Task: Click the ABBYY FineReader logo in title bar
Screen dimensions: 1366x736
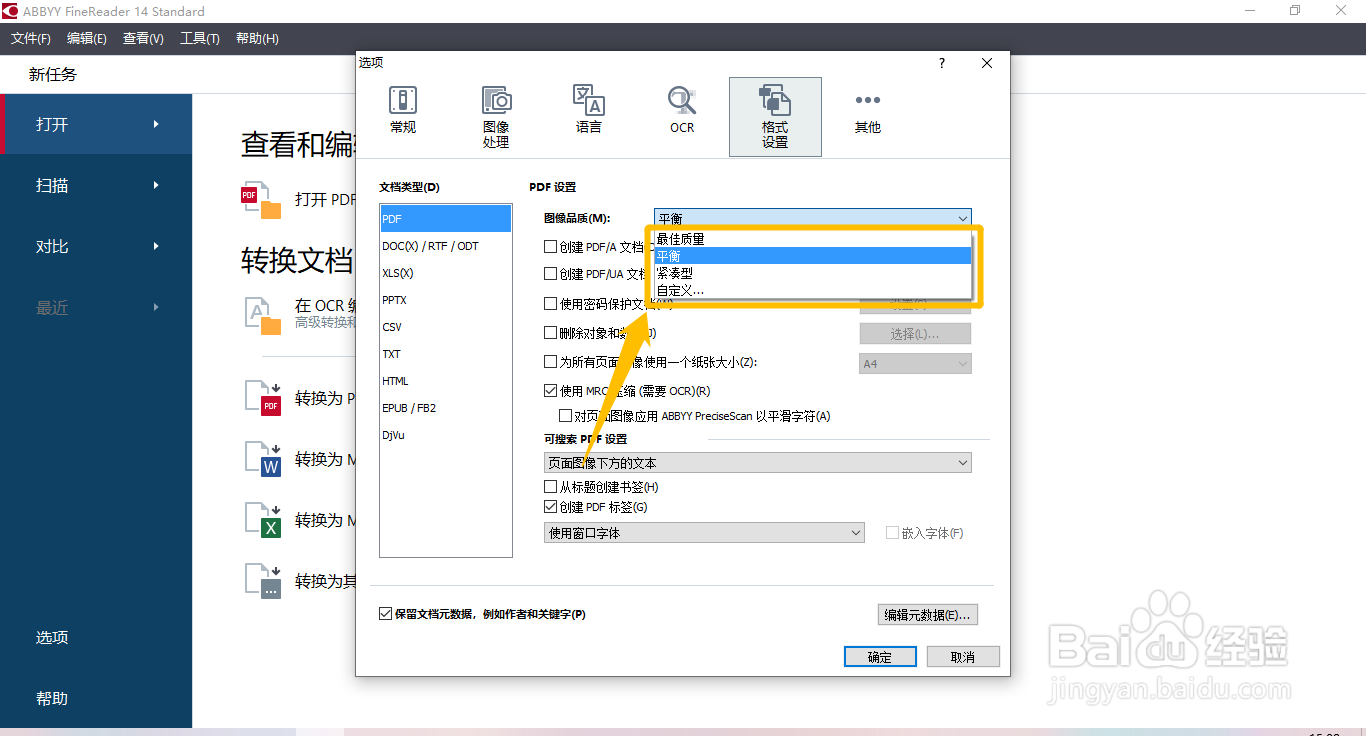Action: coord(9,11)
